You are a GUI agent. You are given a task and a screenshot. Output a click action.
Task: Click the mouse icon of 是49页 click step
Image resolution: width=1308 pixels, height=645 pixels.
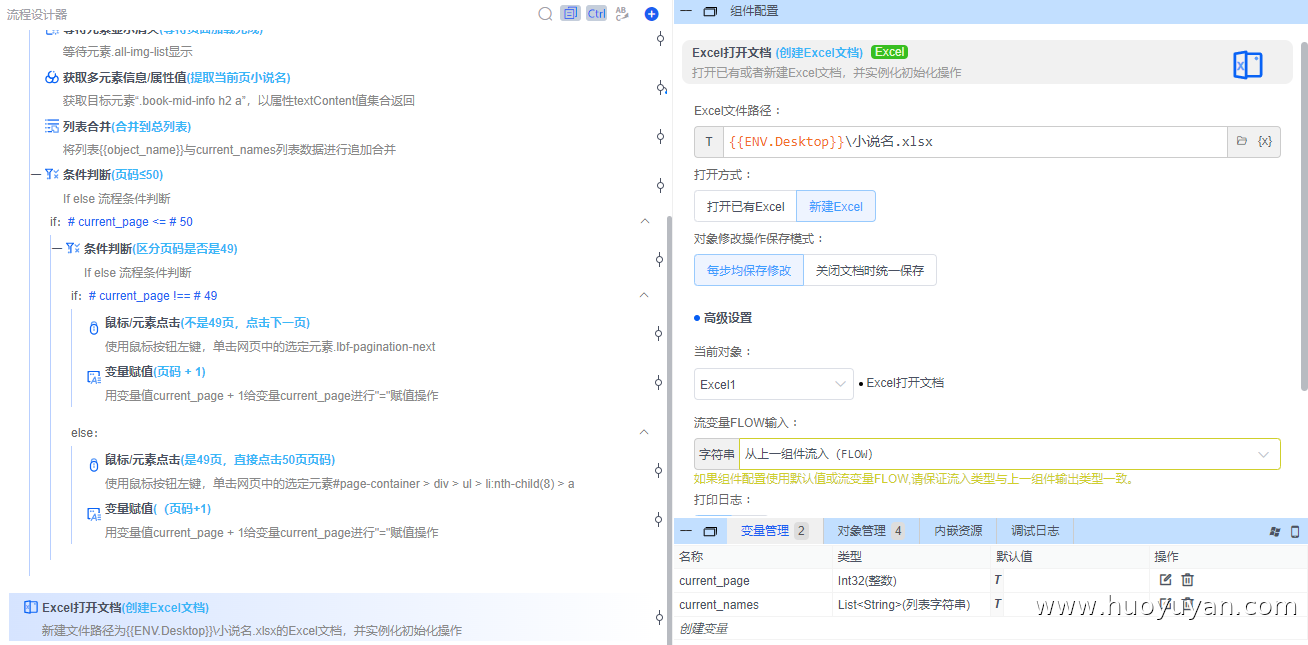pos(94,465)
